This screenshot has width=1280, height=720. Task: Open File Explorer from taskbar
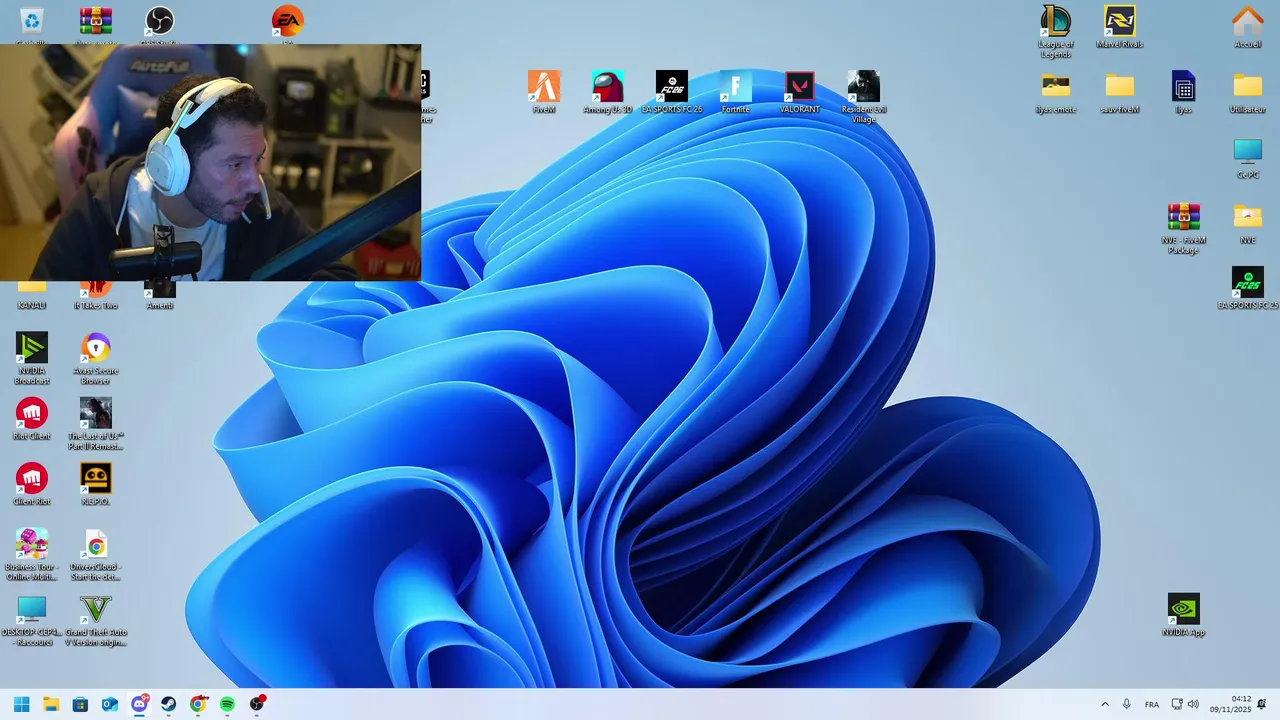point(51,704)
